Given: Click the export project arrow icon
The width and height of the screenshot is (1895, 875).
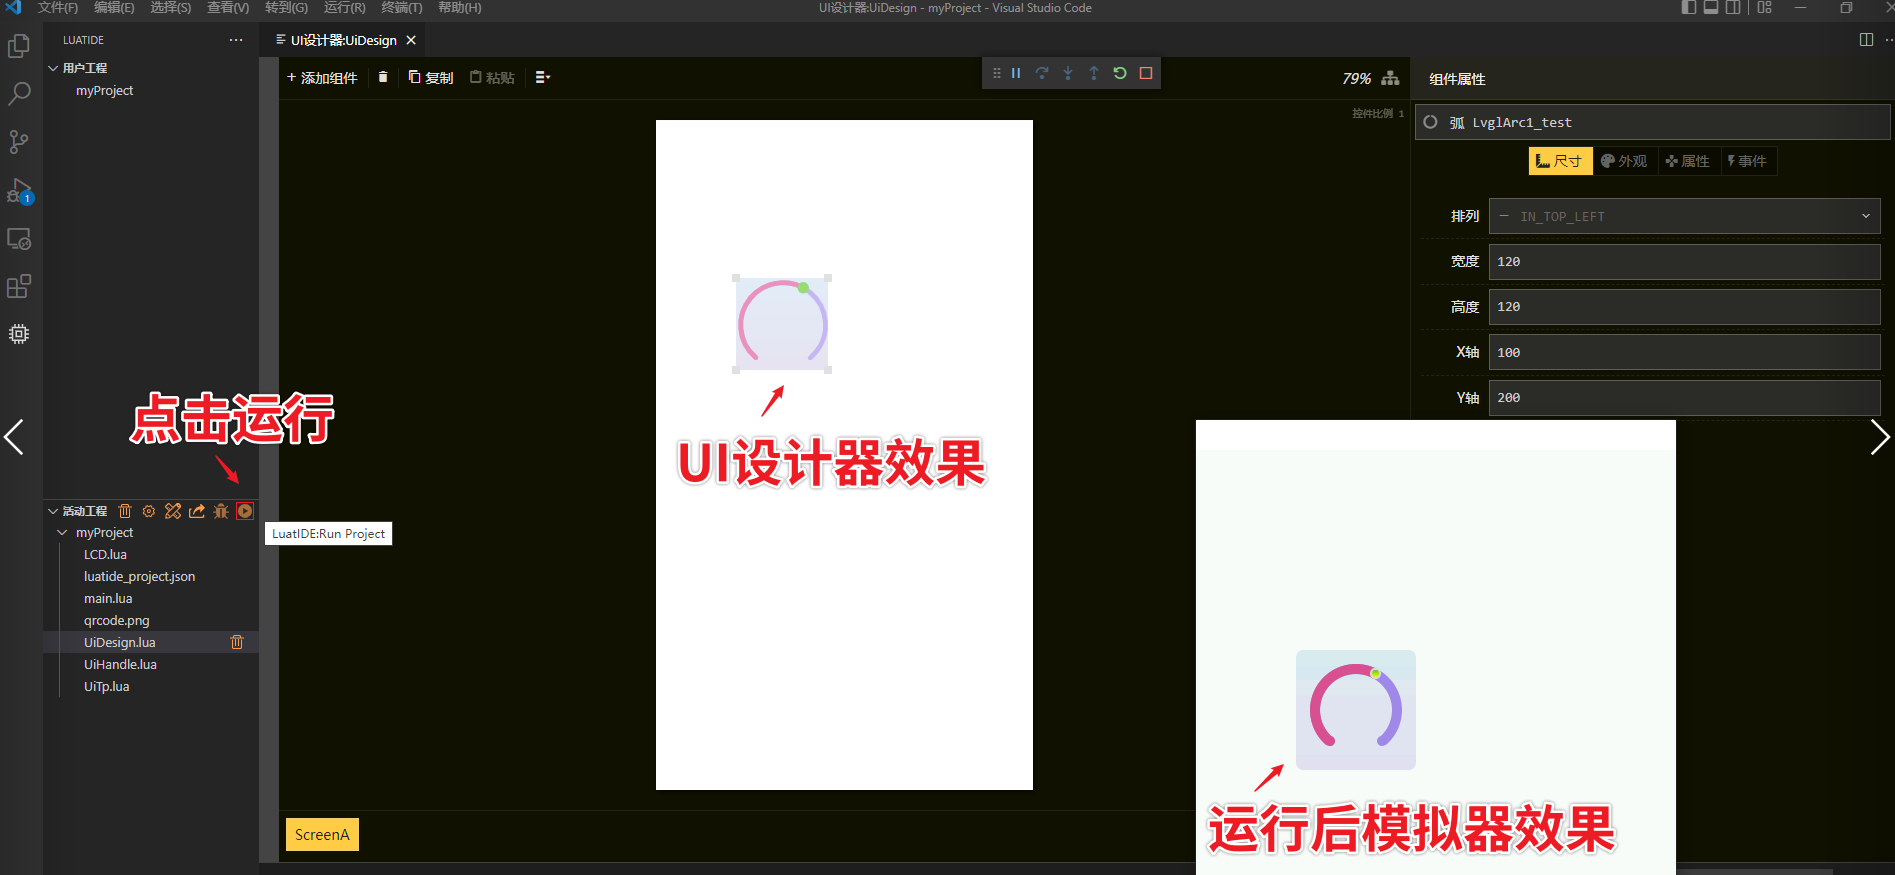Looking at the screenshot, I should coord(197,511).
